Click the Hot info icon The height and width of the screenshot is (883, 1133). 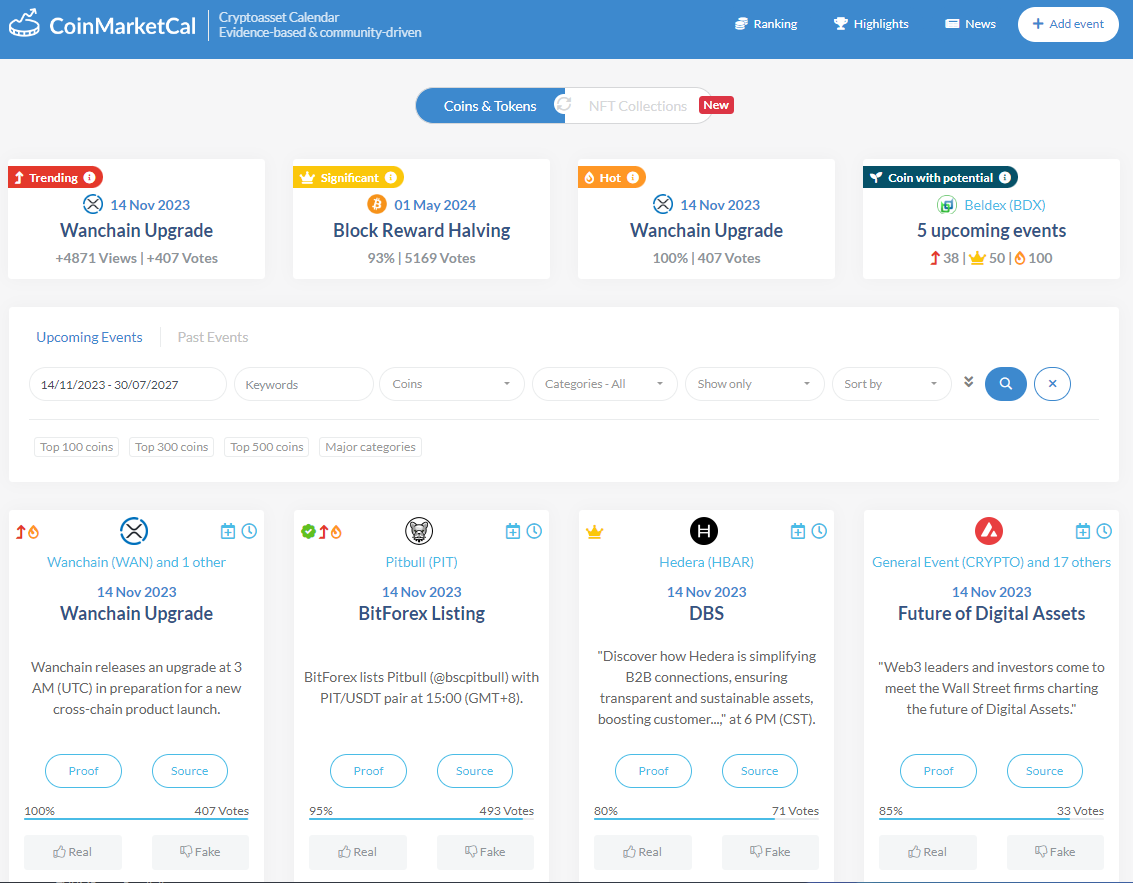[x=633, y=177]
